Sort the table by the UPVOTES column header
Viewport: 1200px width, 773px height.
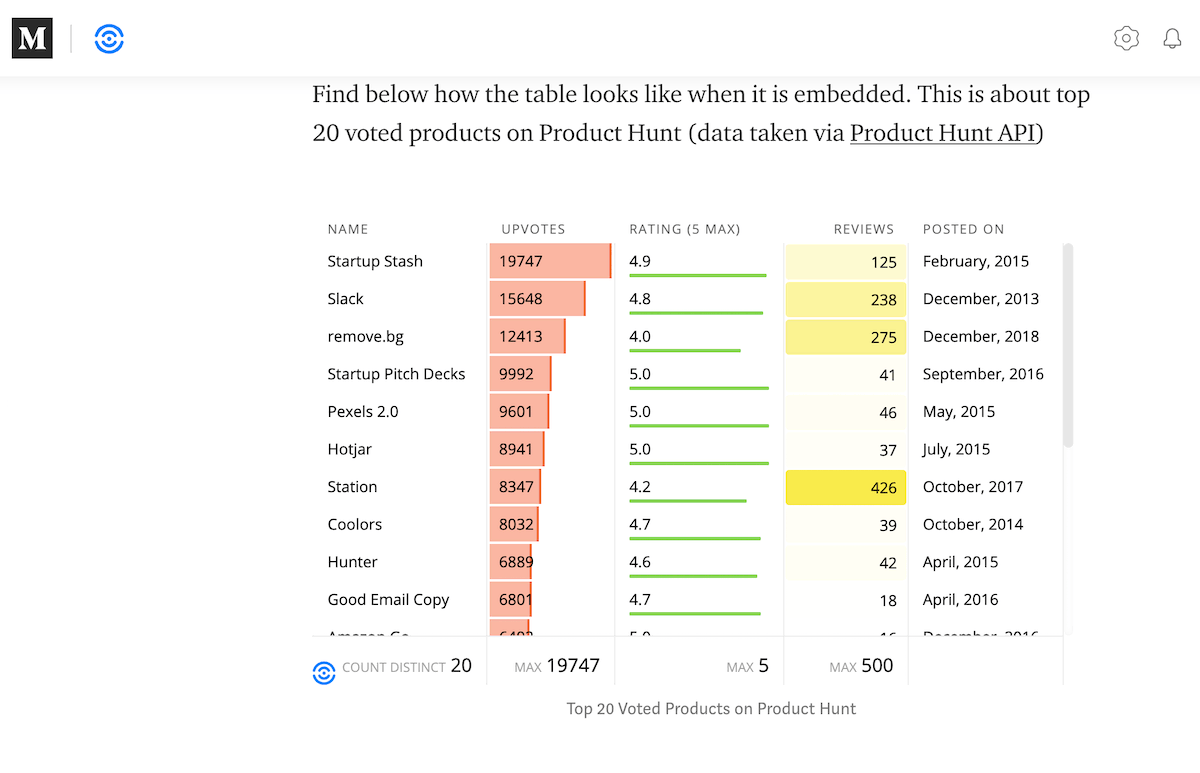click(532, 229)
